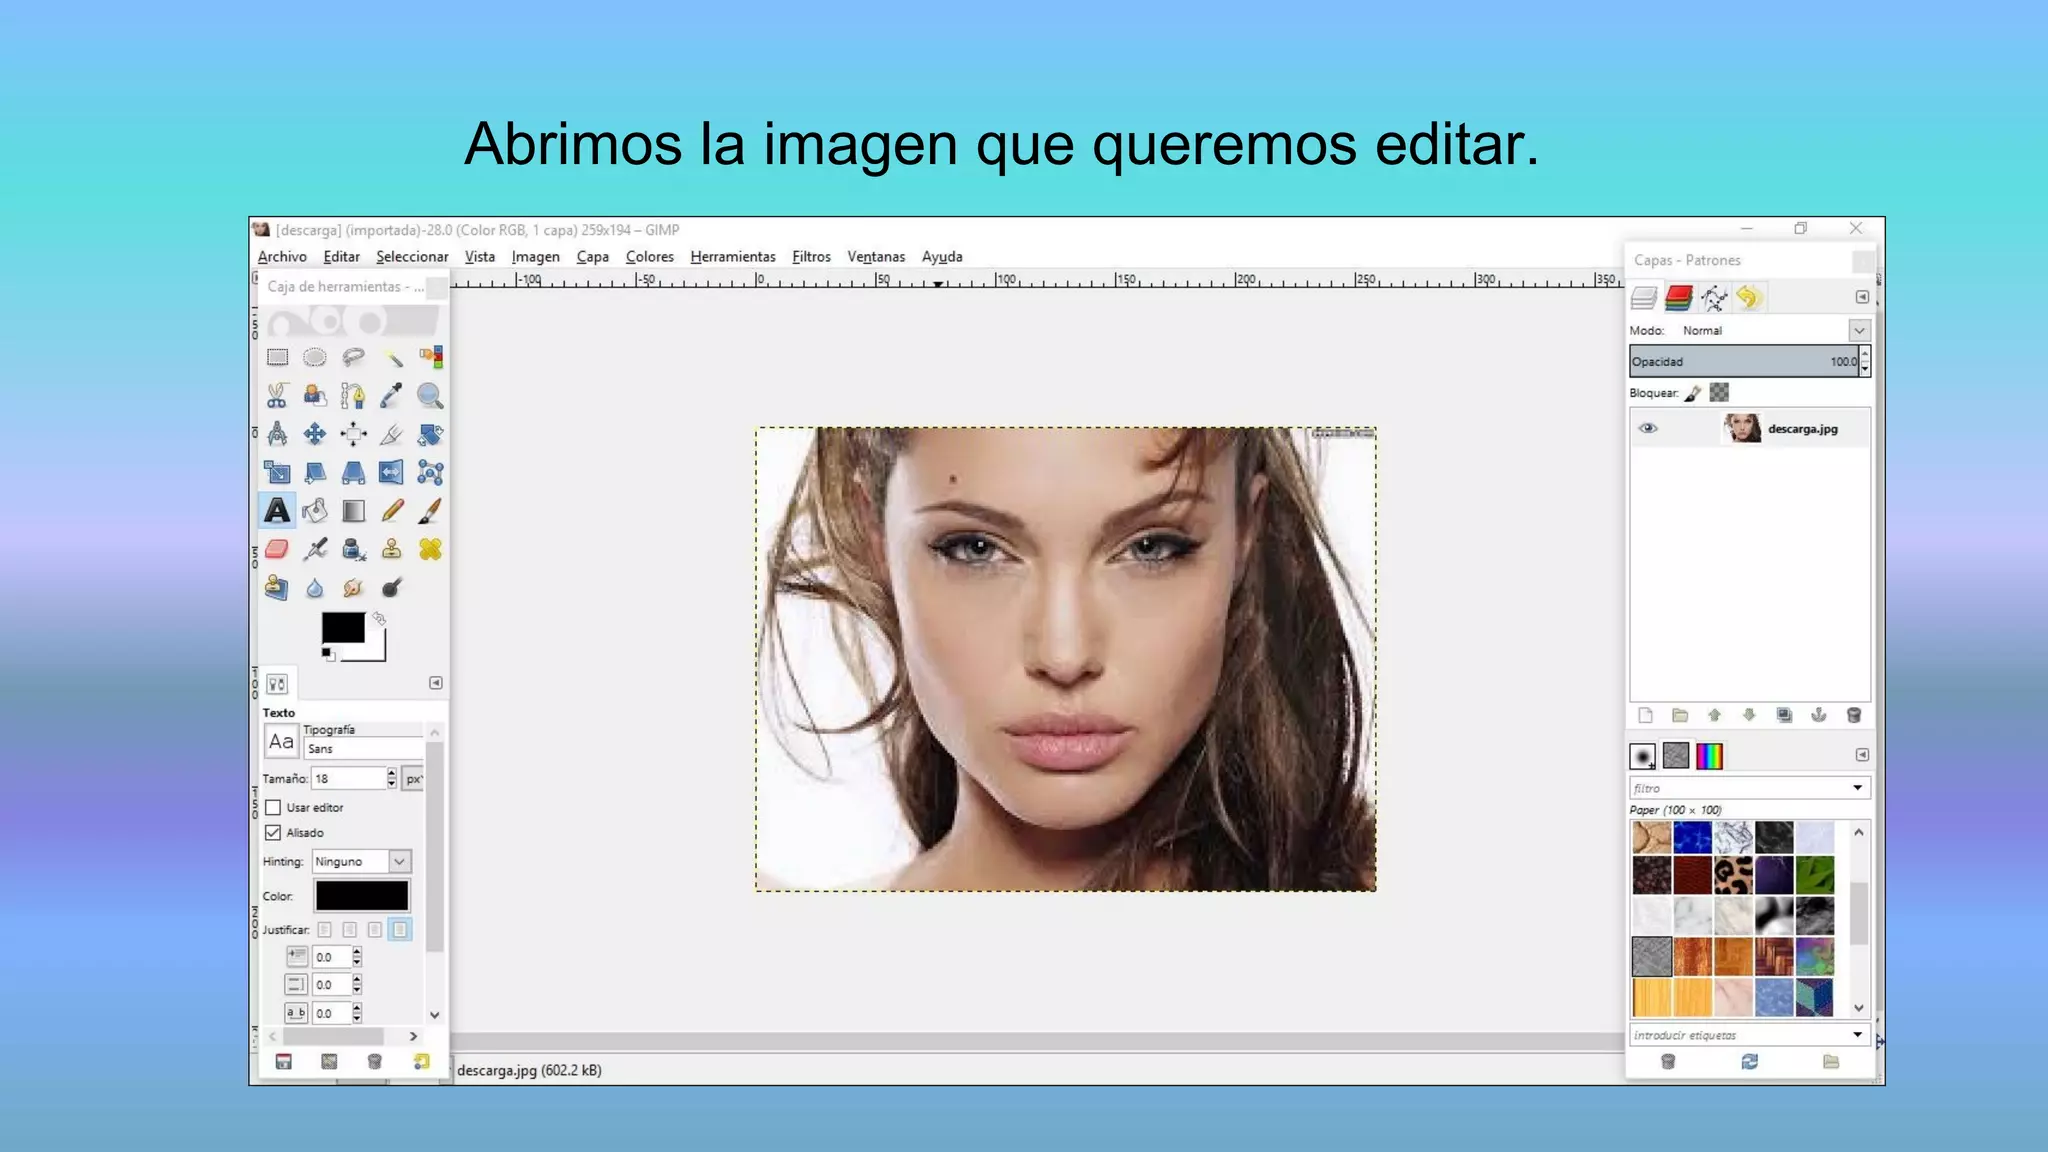Screen dimensions: 2048x1152
Task: Click the Opacidad slider
Action: coord(1742,361)
